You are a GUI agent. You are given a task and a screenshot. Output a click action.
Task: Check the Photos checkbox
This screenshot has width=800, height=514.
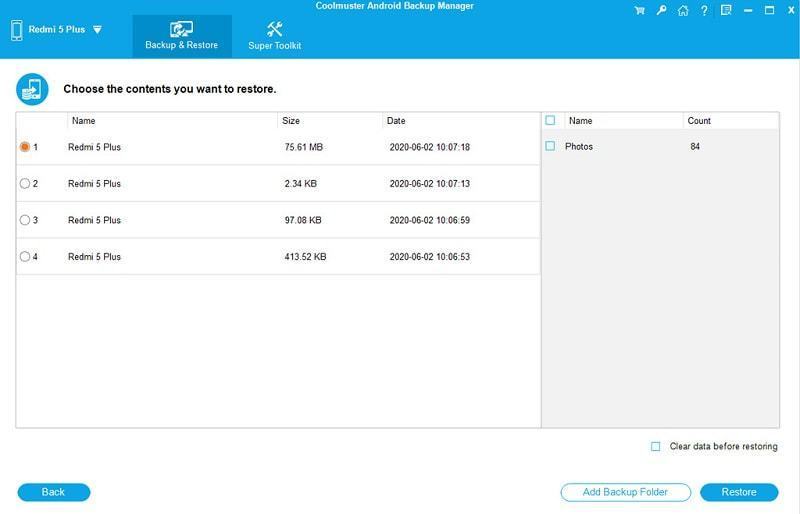point(550,147)
